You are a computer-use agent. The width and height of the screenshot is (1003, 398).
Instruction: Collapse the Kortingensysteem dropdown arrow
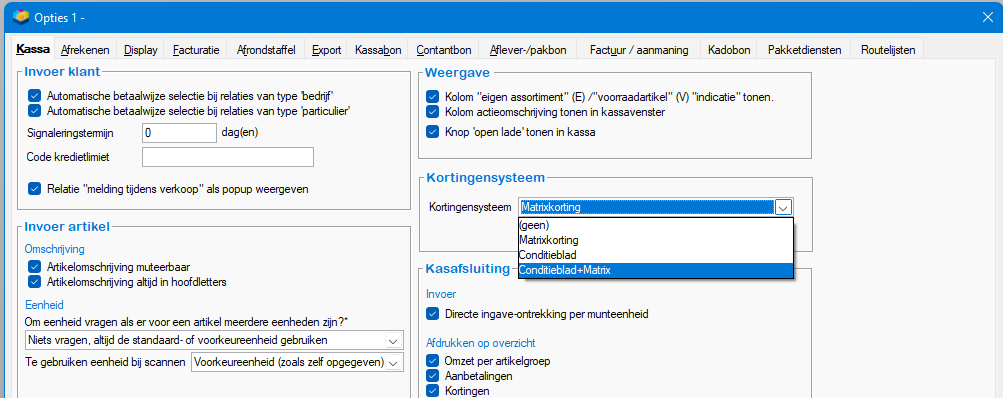pos(784,207)
